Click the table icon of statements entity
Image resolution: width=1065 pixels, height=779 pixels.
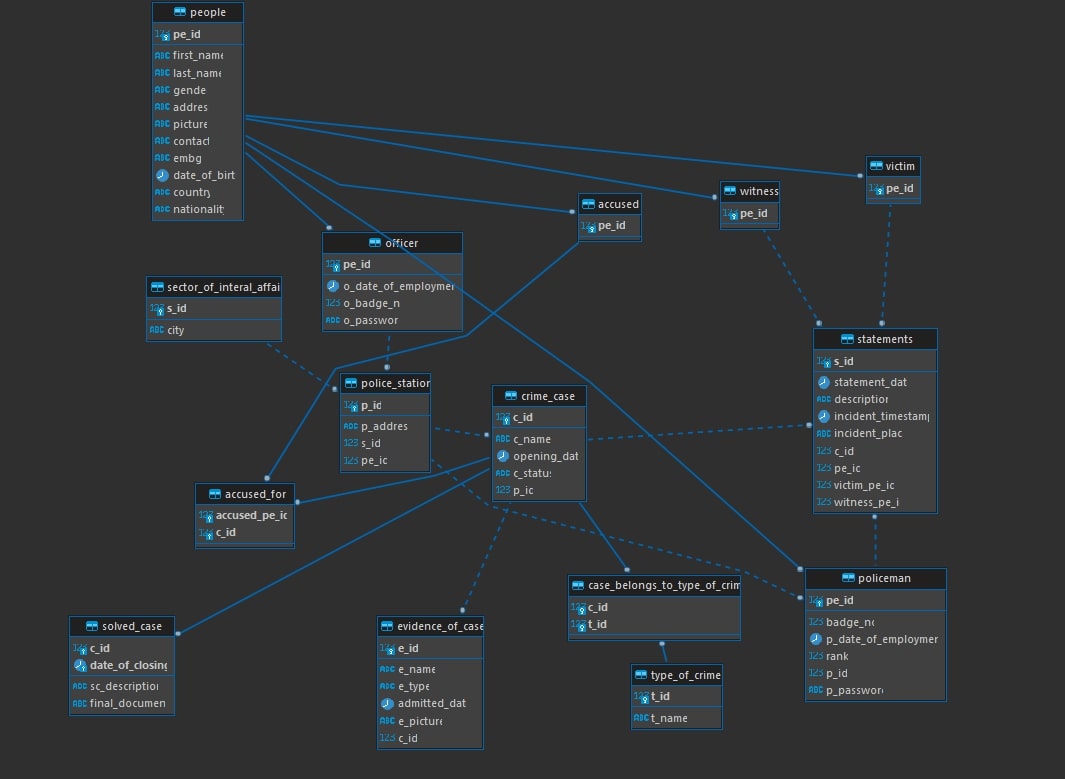847,339
